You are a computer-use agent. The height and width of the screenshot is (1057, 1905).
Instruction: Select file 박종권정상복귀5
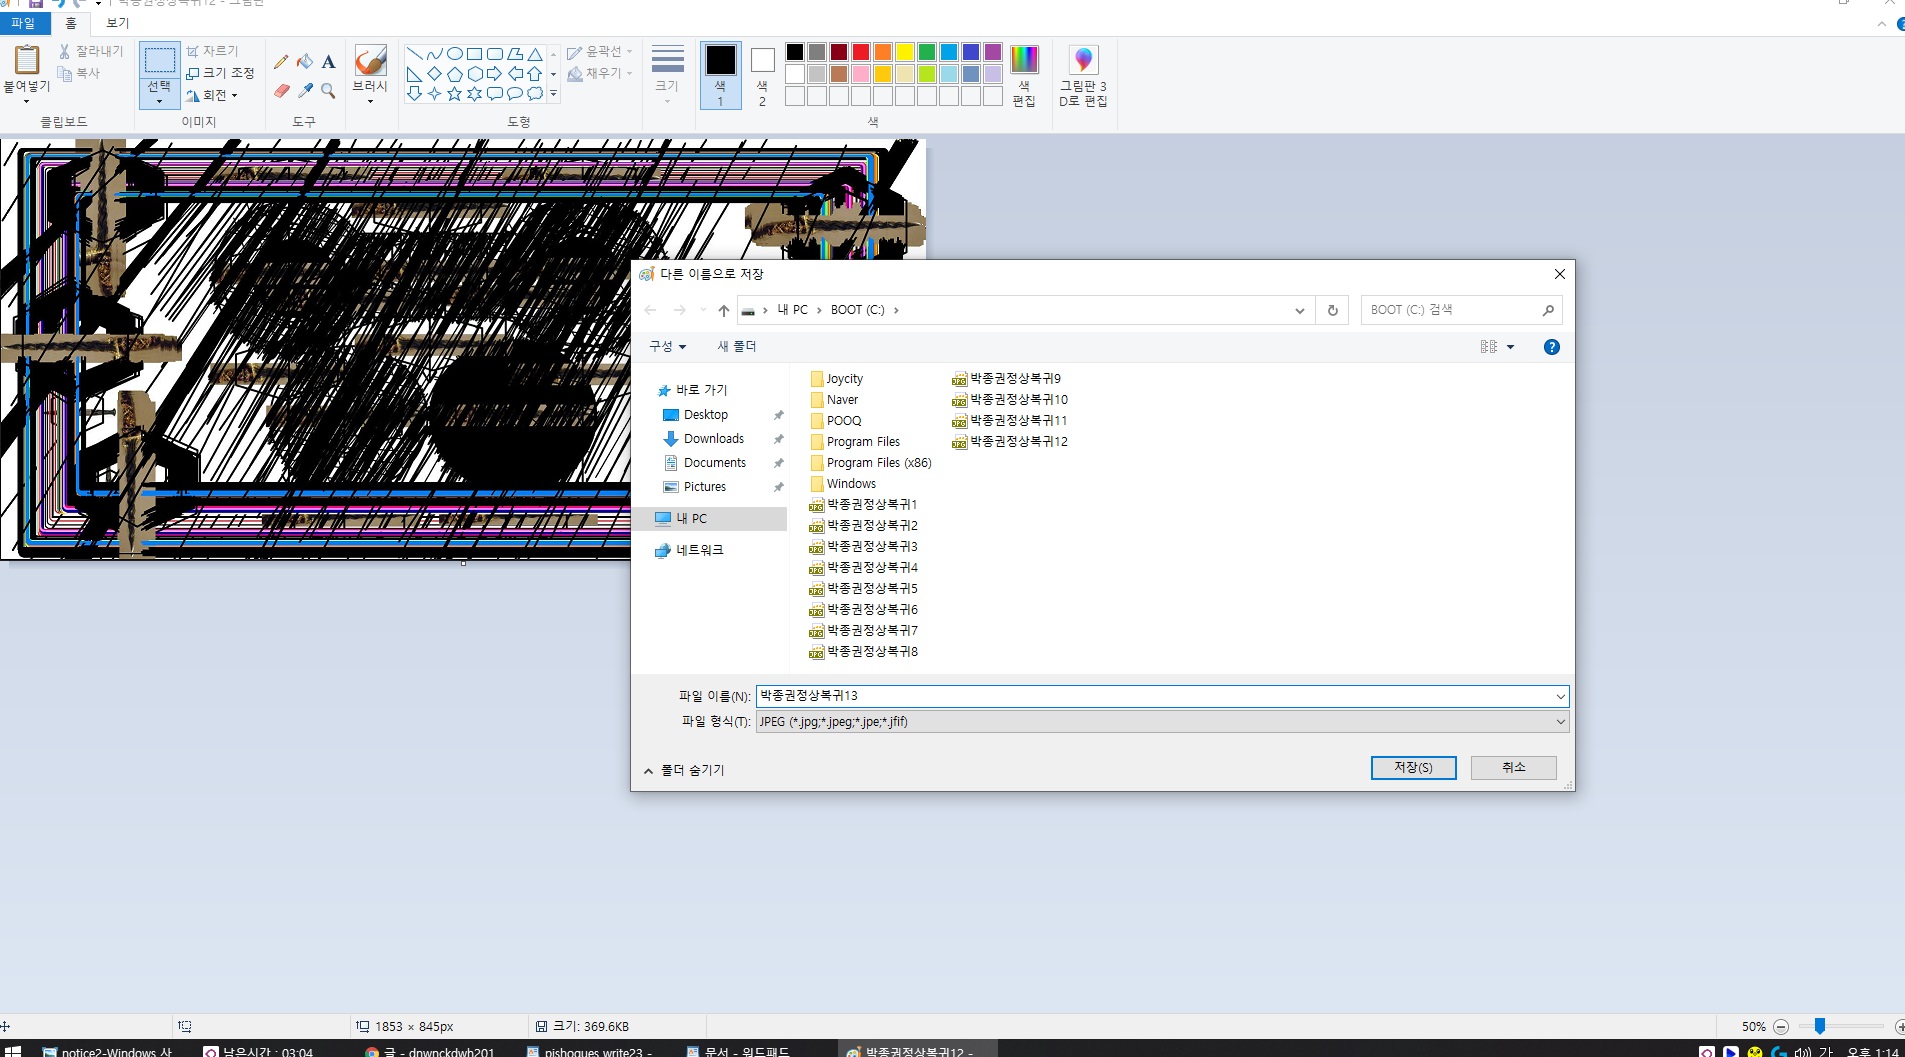tap(864, 588)
